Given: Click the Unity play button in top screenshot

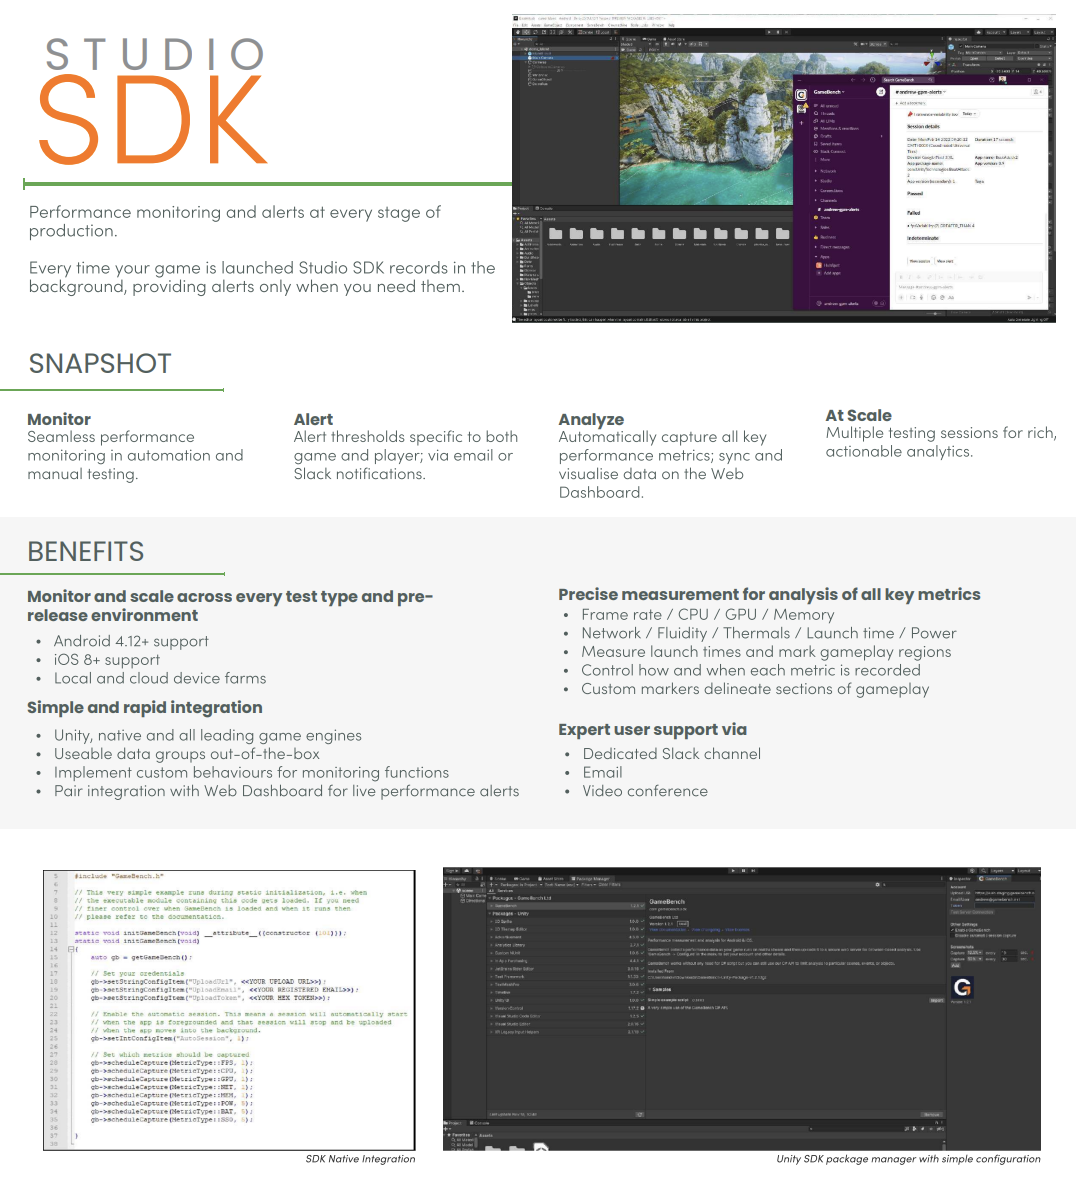Looking at the screenshot, I should tap(770, 32).
